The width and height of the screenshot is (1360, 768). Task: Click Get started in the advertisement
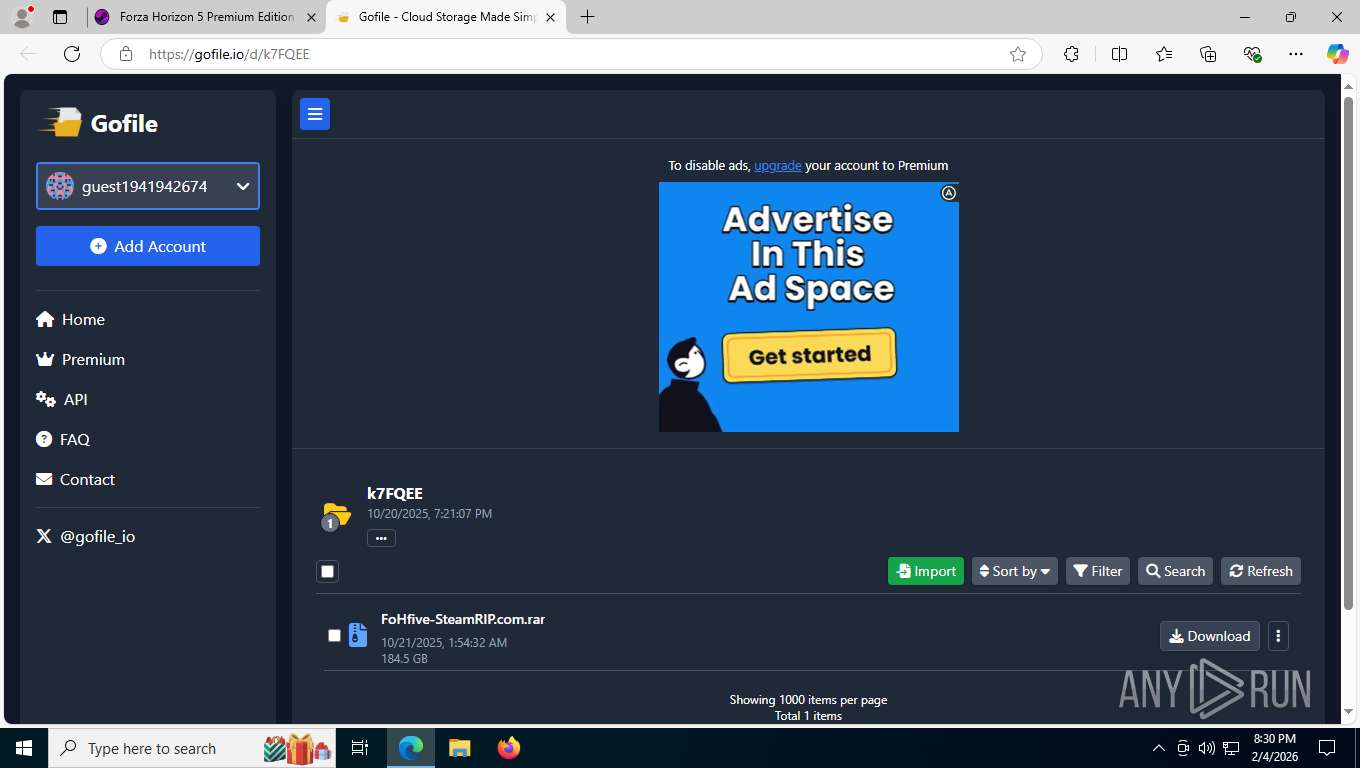pyautogui.click(x=809, y=355)
